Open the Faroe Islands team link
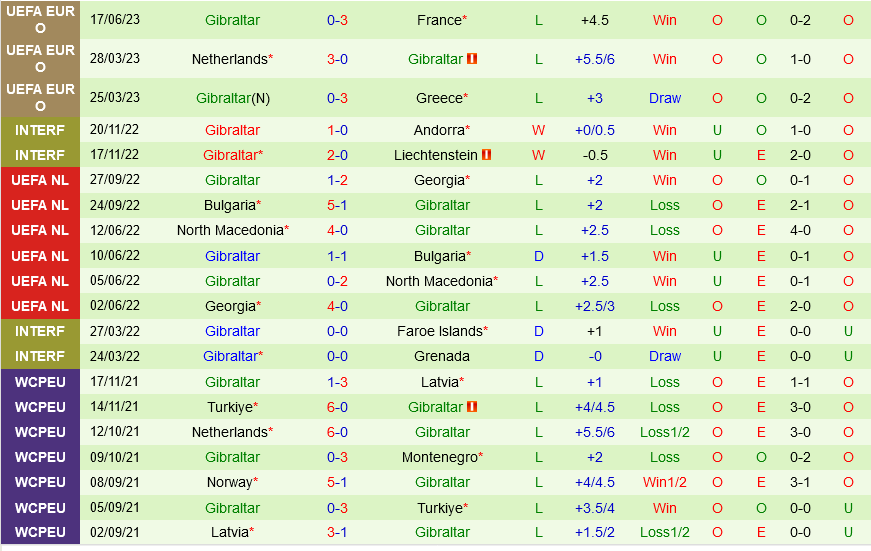Viewport: 871px width, 551px height. (x=439, y=331)
